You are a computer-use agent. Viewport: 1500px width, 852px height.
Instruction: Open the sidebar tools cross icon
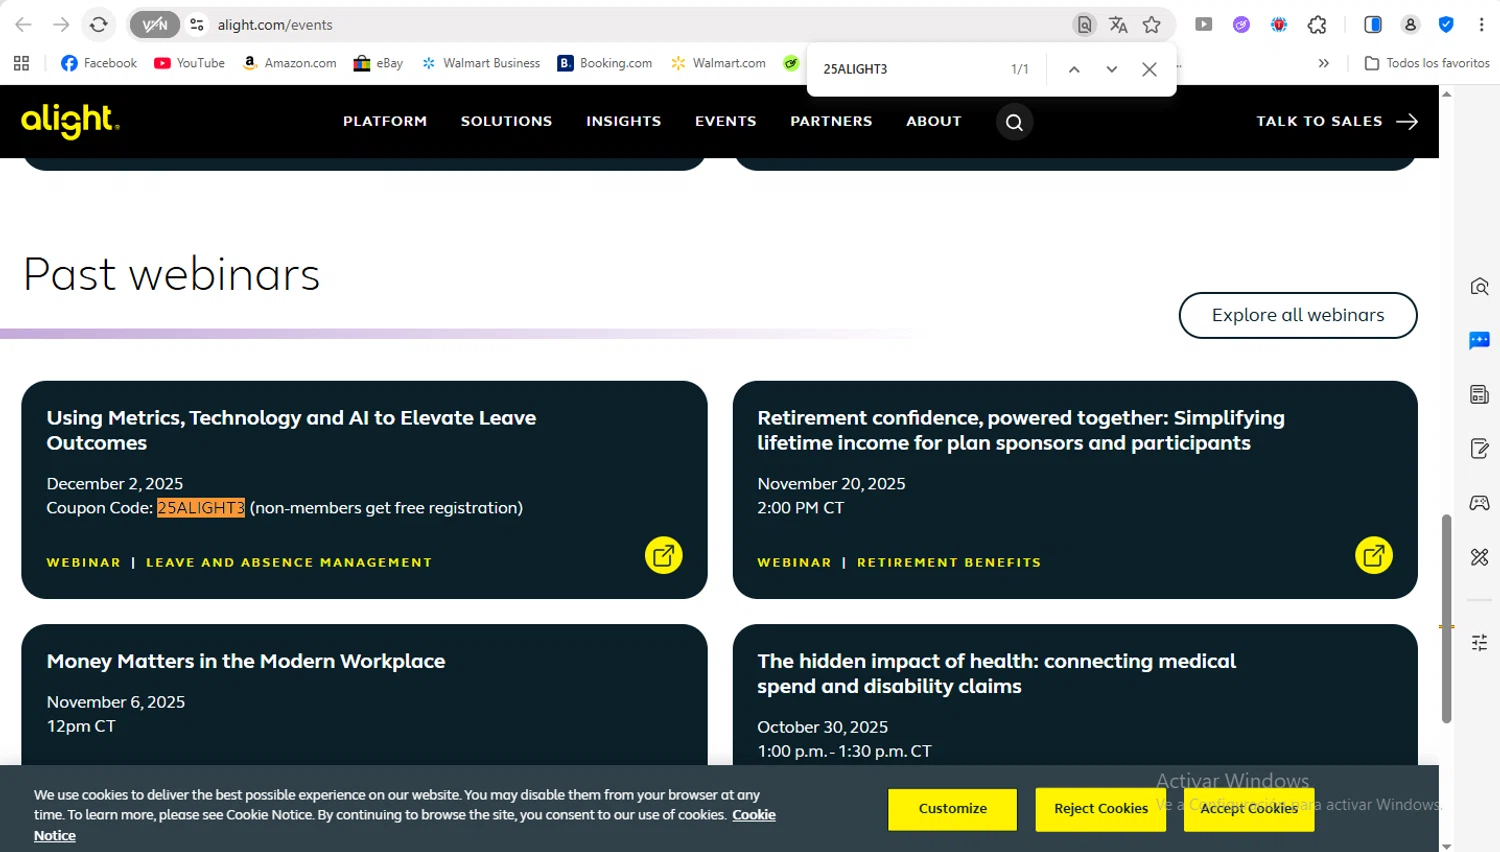[x=1480, y=557]
